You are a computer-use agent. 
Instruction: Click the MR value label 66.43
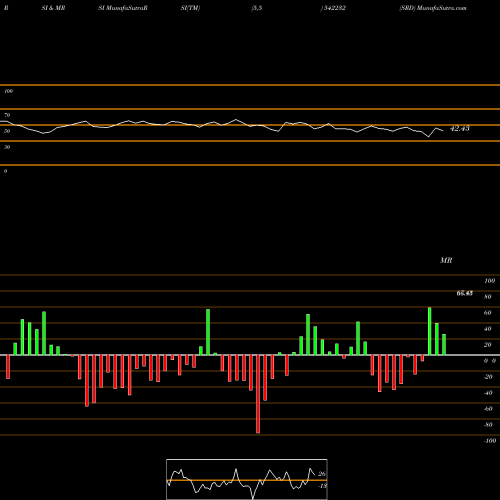coord(465,293)
